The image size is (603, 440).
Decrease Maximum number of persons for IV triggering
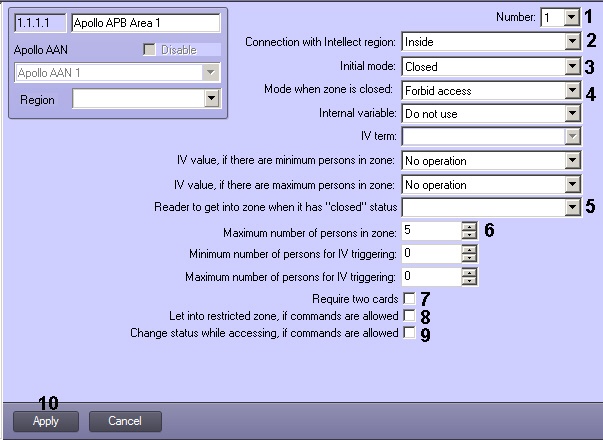pos(469,281)
